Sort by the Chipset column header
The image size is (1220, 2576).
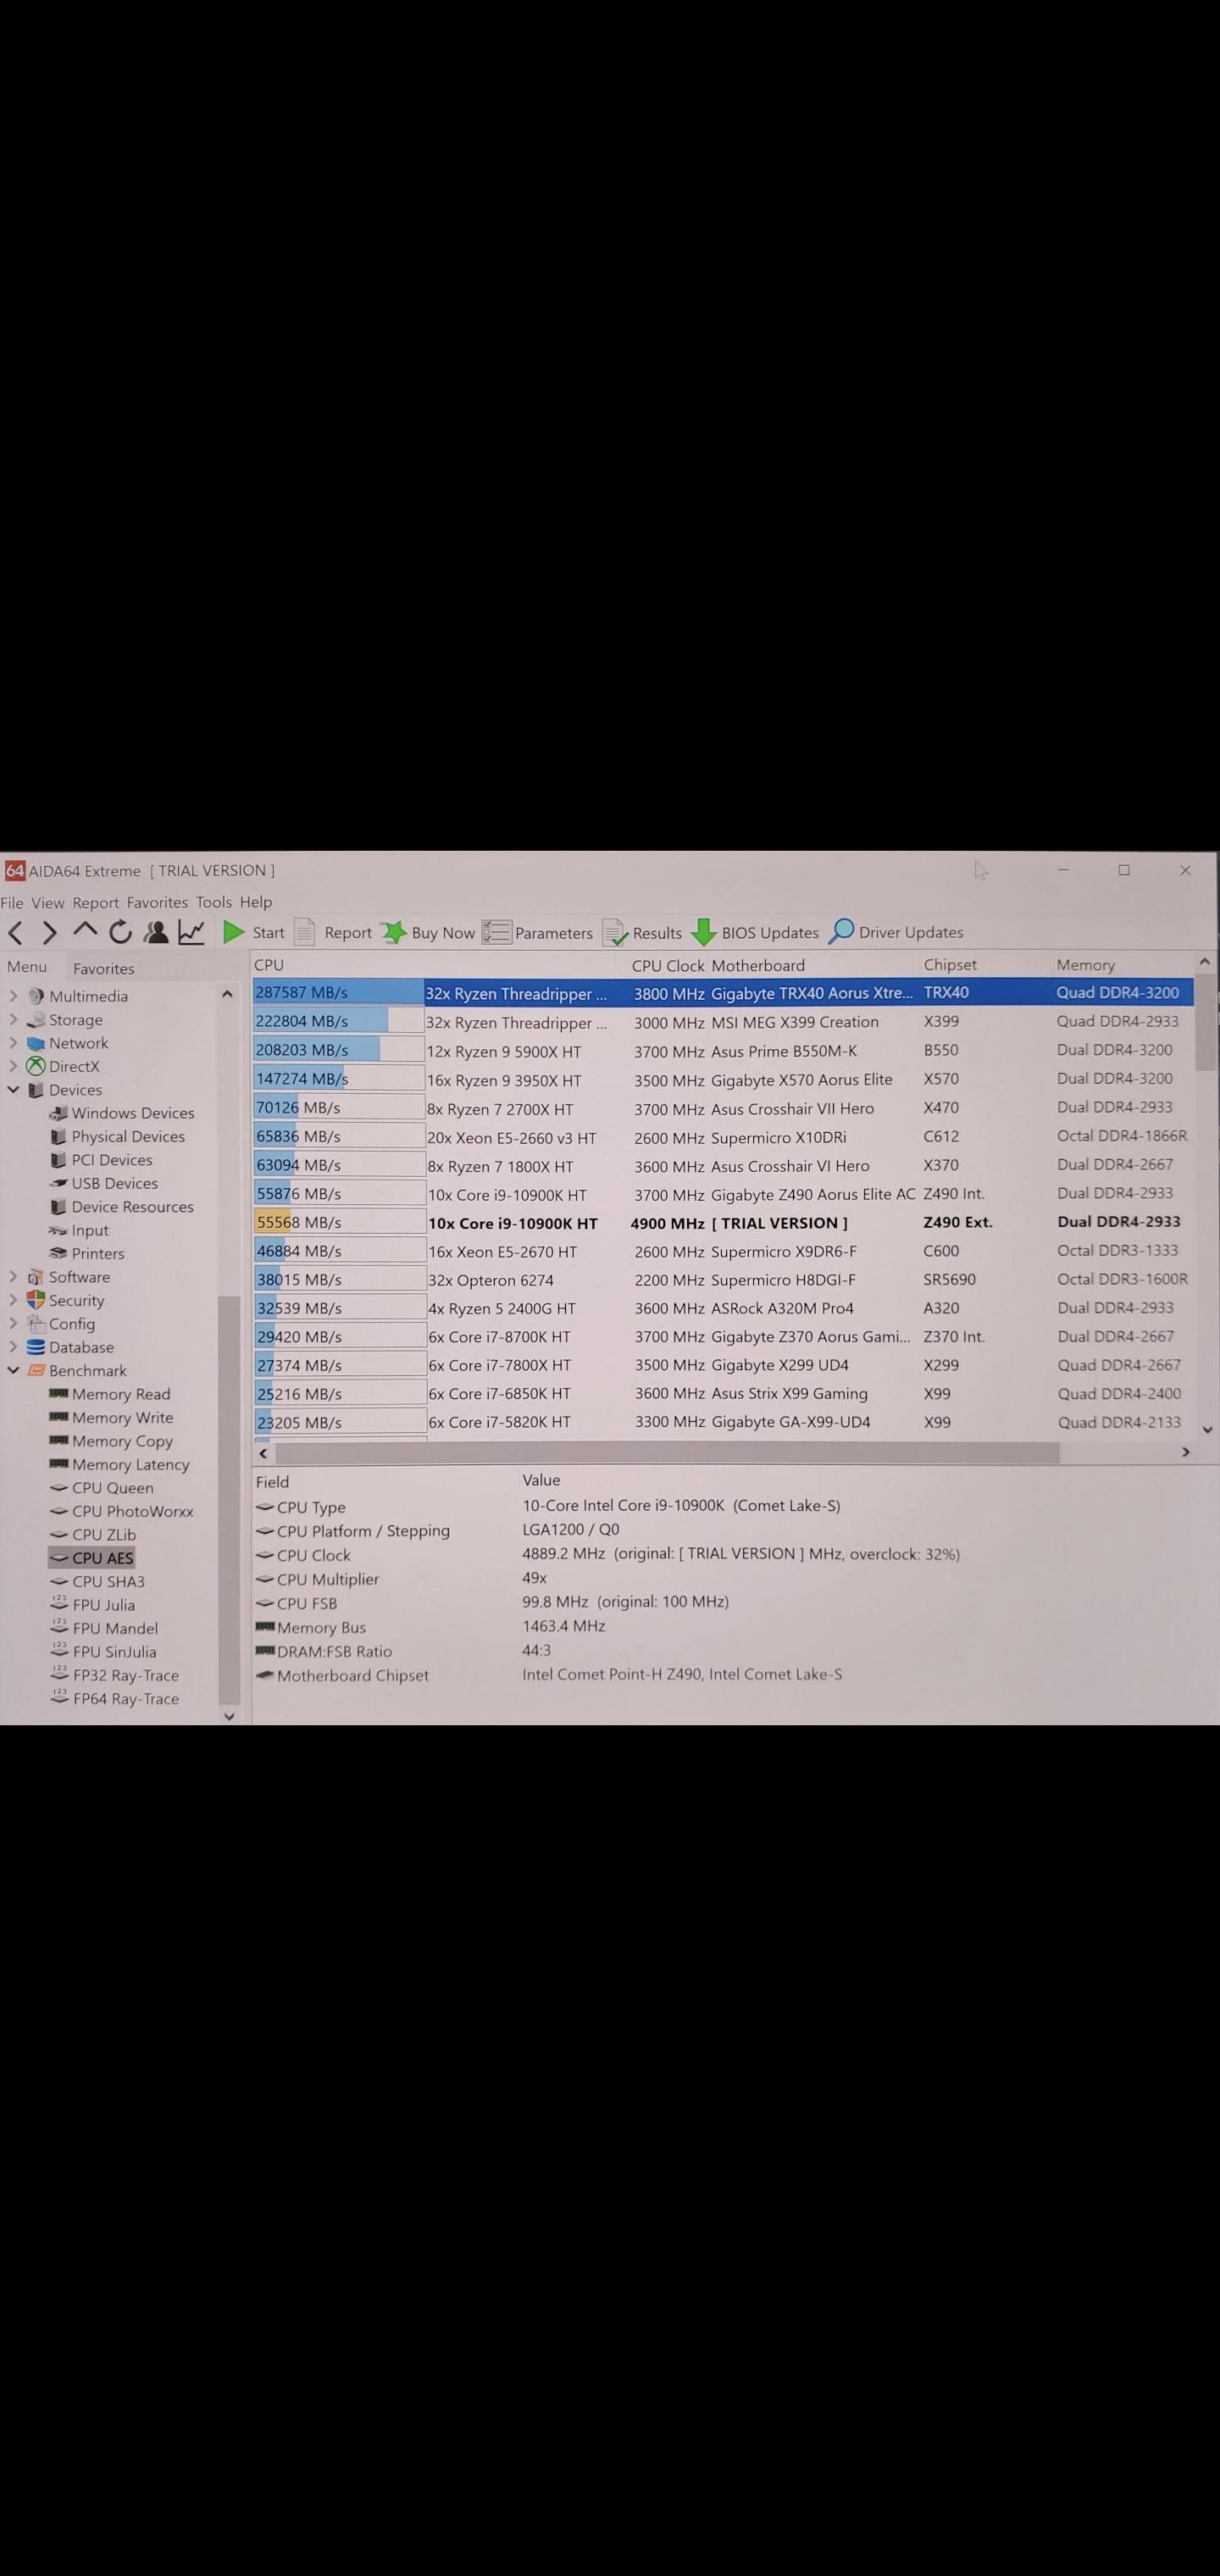(950, 965)
